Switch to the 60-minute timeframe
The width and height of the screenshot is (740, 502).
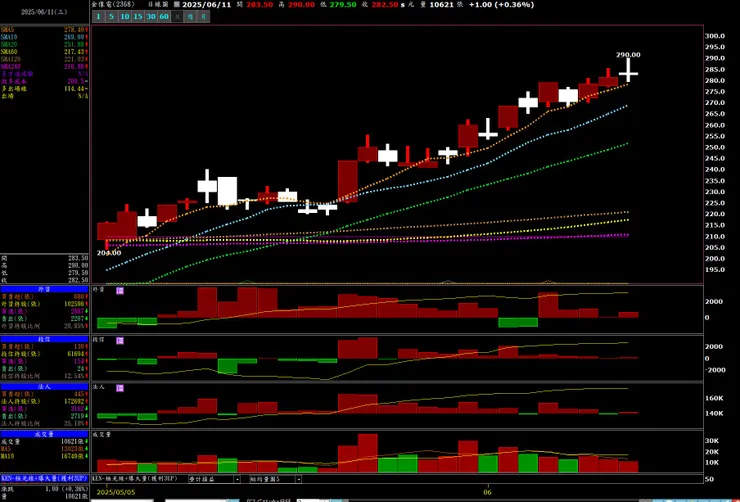(164, 17)
